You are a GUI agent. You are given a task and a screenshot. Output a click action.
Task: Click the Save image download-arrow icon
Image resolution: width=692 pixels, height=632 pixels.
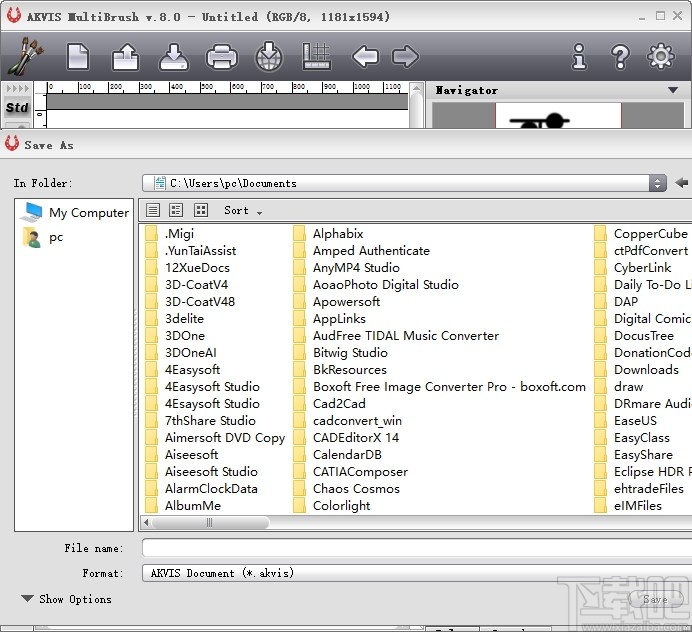pyautogui.click(x=173, y=56)
